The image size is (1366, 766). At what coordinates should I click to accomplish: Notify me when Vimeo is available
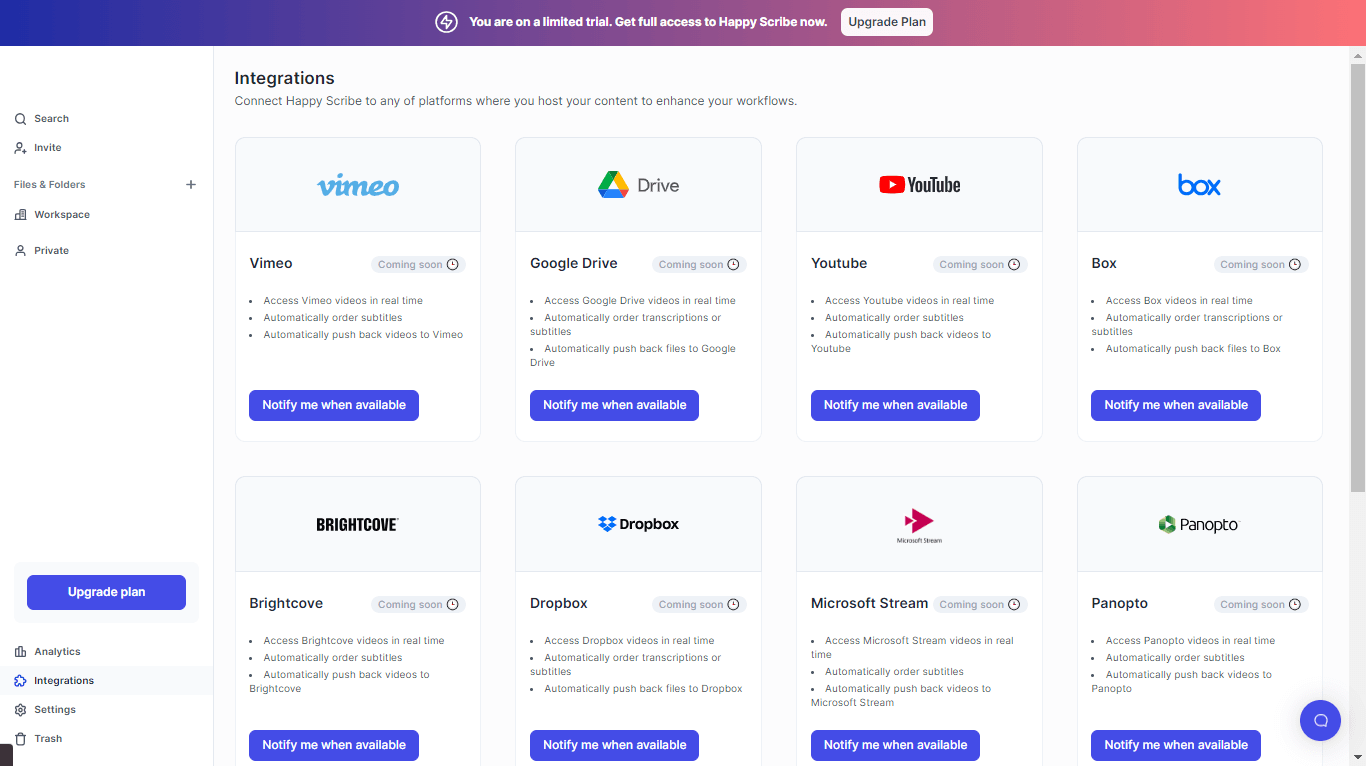coord(334,405)
